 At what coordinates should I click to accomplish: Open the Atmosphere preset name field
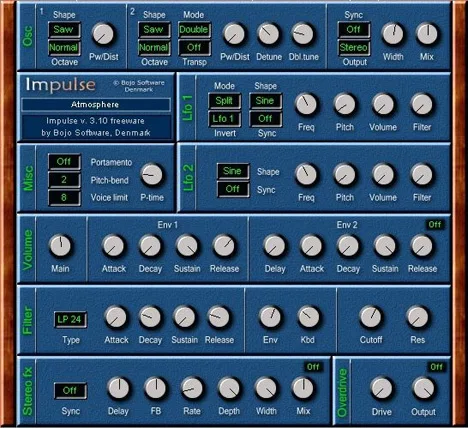[96, 105]
